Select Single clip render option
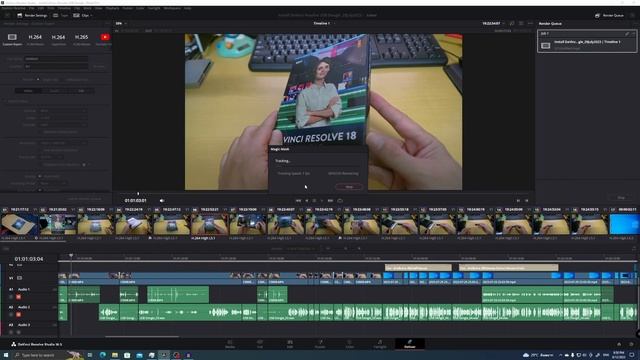640x360 pixels. (48, 80)
